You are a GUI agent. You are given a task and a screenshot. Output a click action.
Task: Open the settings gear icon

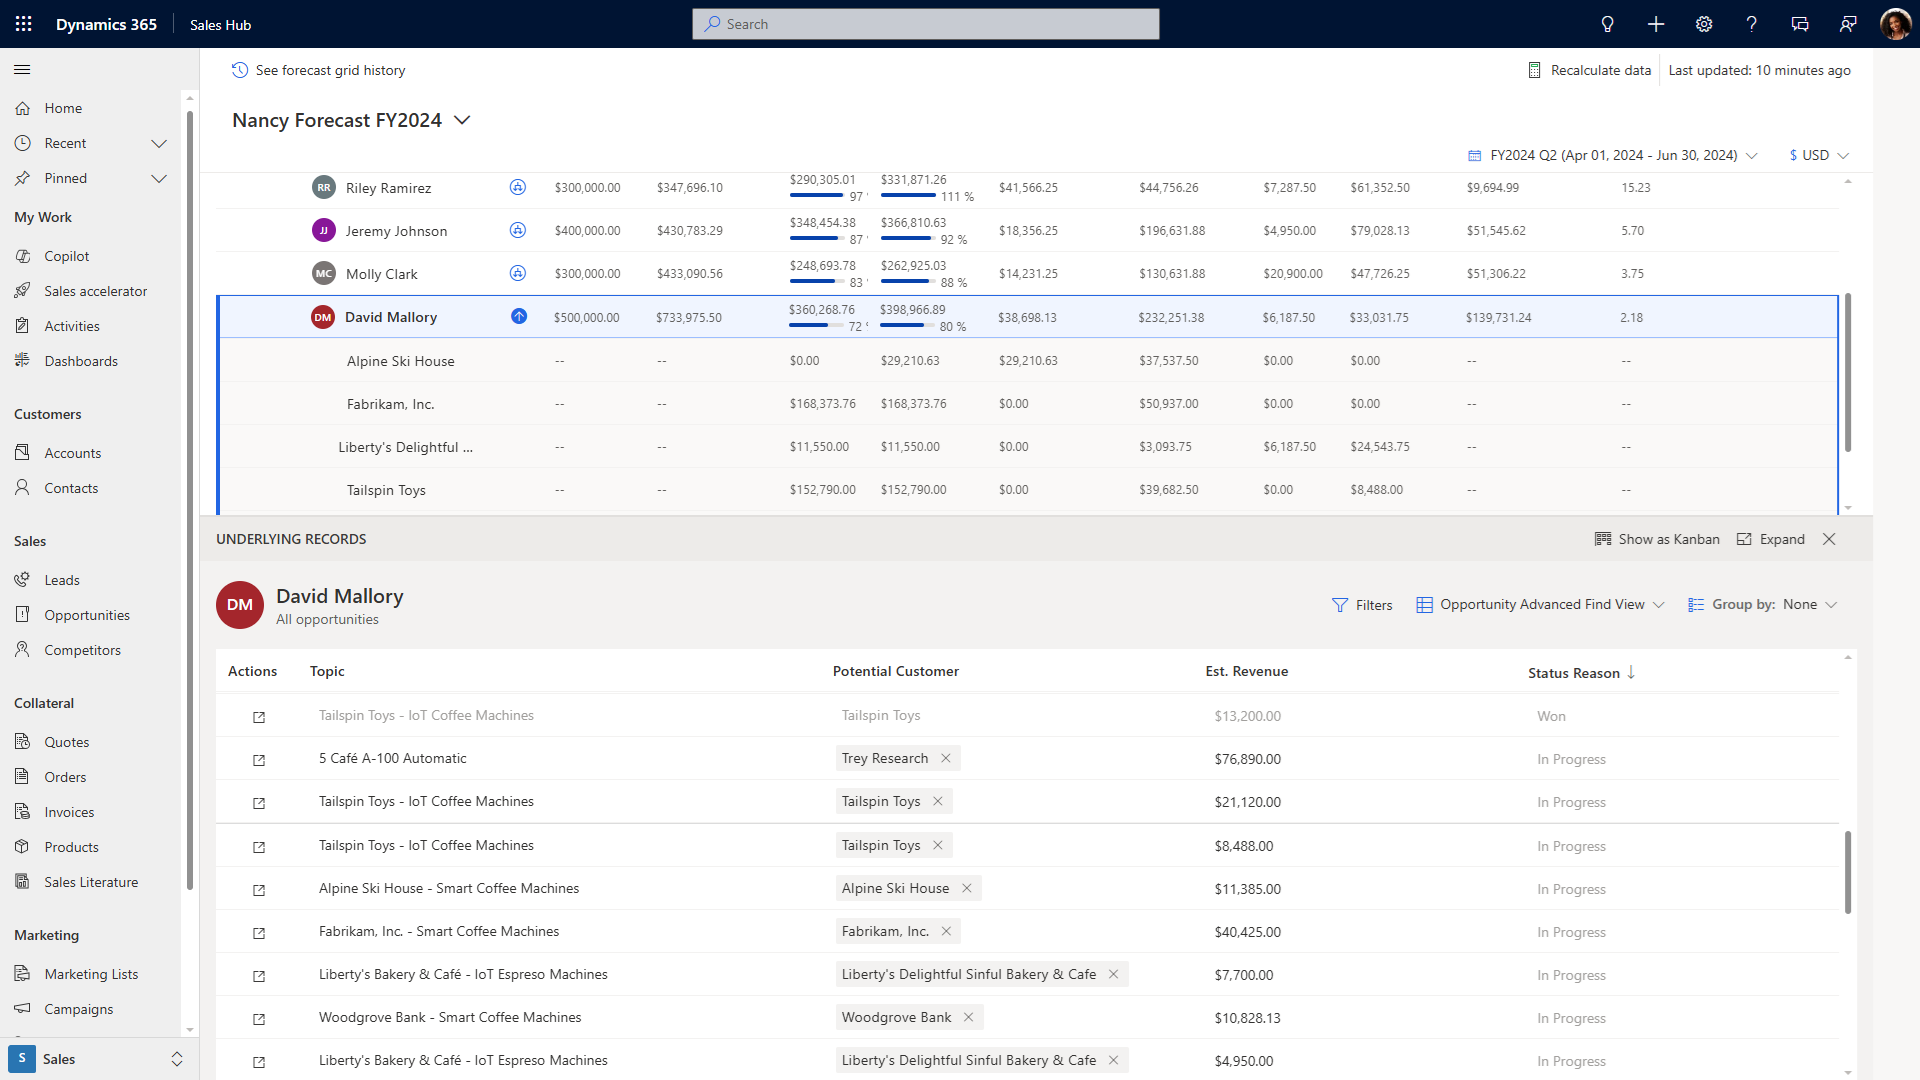point(1704,24)
